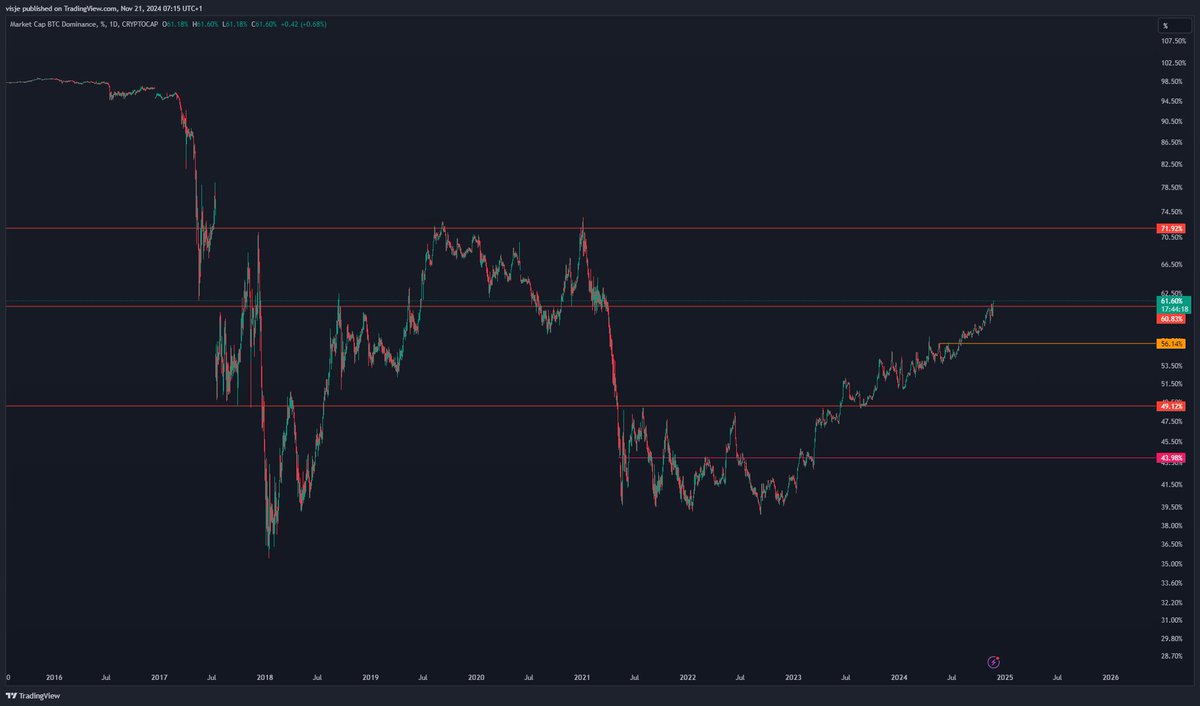Screen dimensions: 1200x706
Task: Click the 17:44:18 bar countdown timer
Action: [x=1172, y=309]
